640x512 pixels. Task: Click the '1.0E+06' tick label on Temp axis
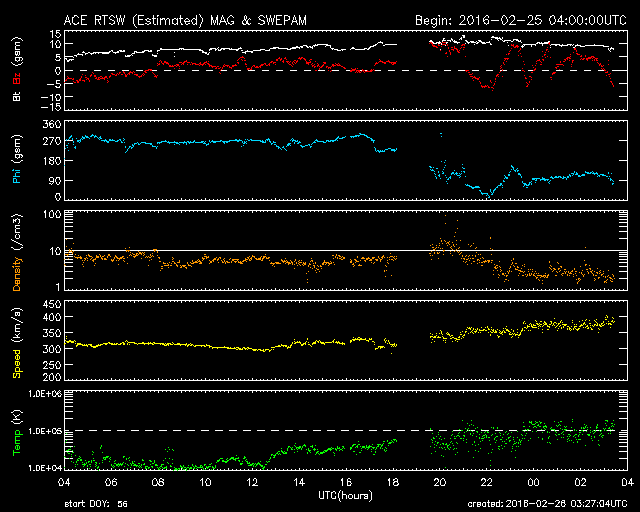pyautogui.click(x=45, y=394)
